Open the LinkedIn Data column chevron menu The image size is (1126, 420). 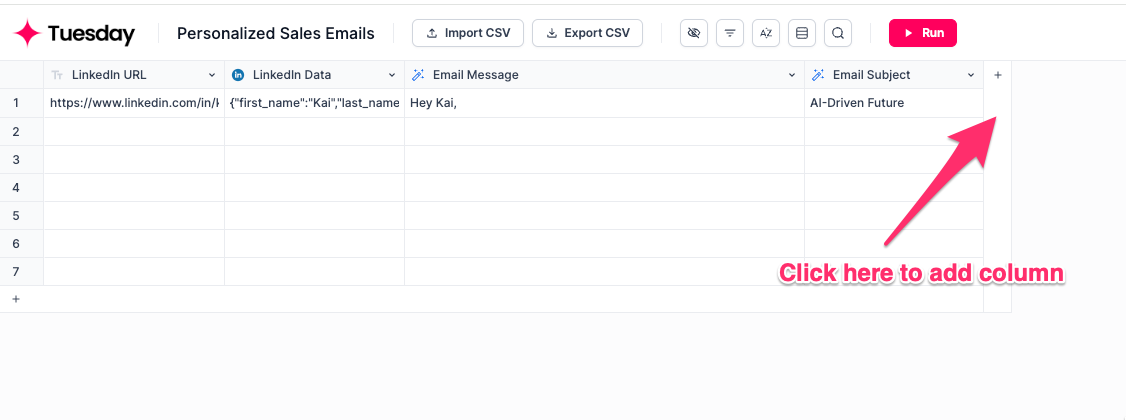pyautogui.click(x=391, y=75)
